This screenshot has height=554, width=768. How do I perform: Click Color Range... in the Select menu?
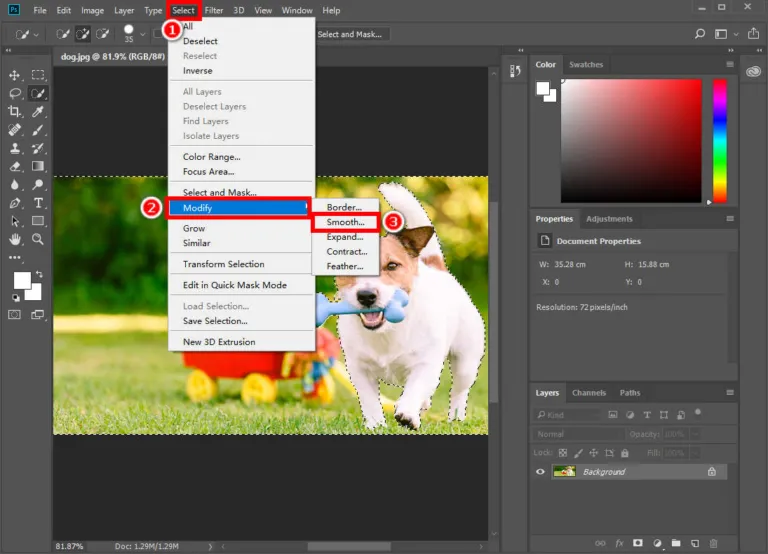coord(212,157)
